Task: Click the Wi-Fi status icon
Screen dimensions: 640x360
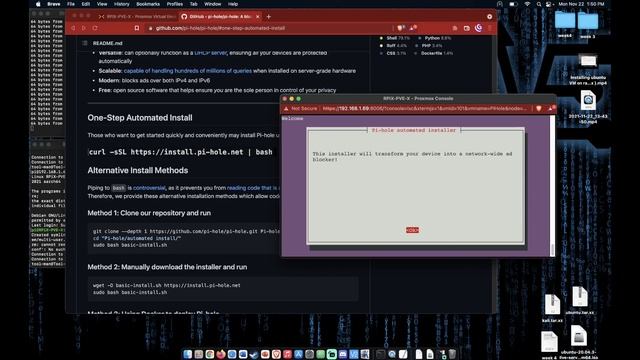Action: pyautogui.click(x=527, y=4)
